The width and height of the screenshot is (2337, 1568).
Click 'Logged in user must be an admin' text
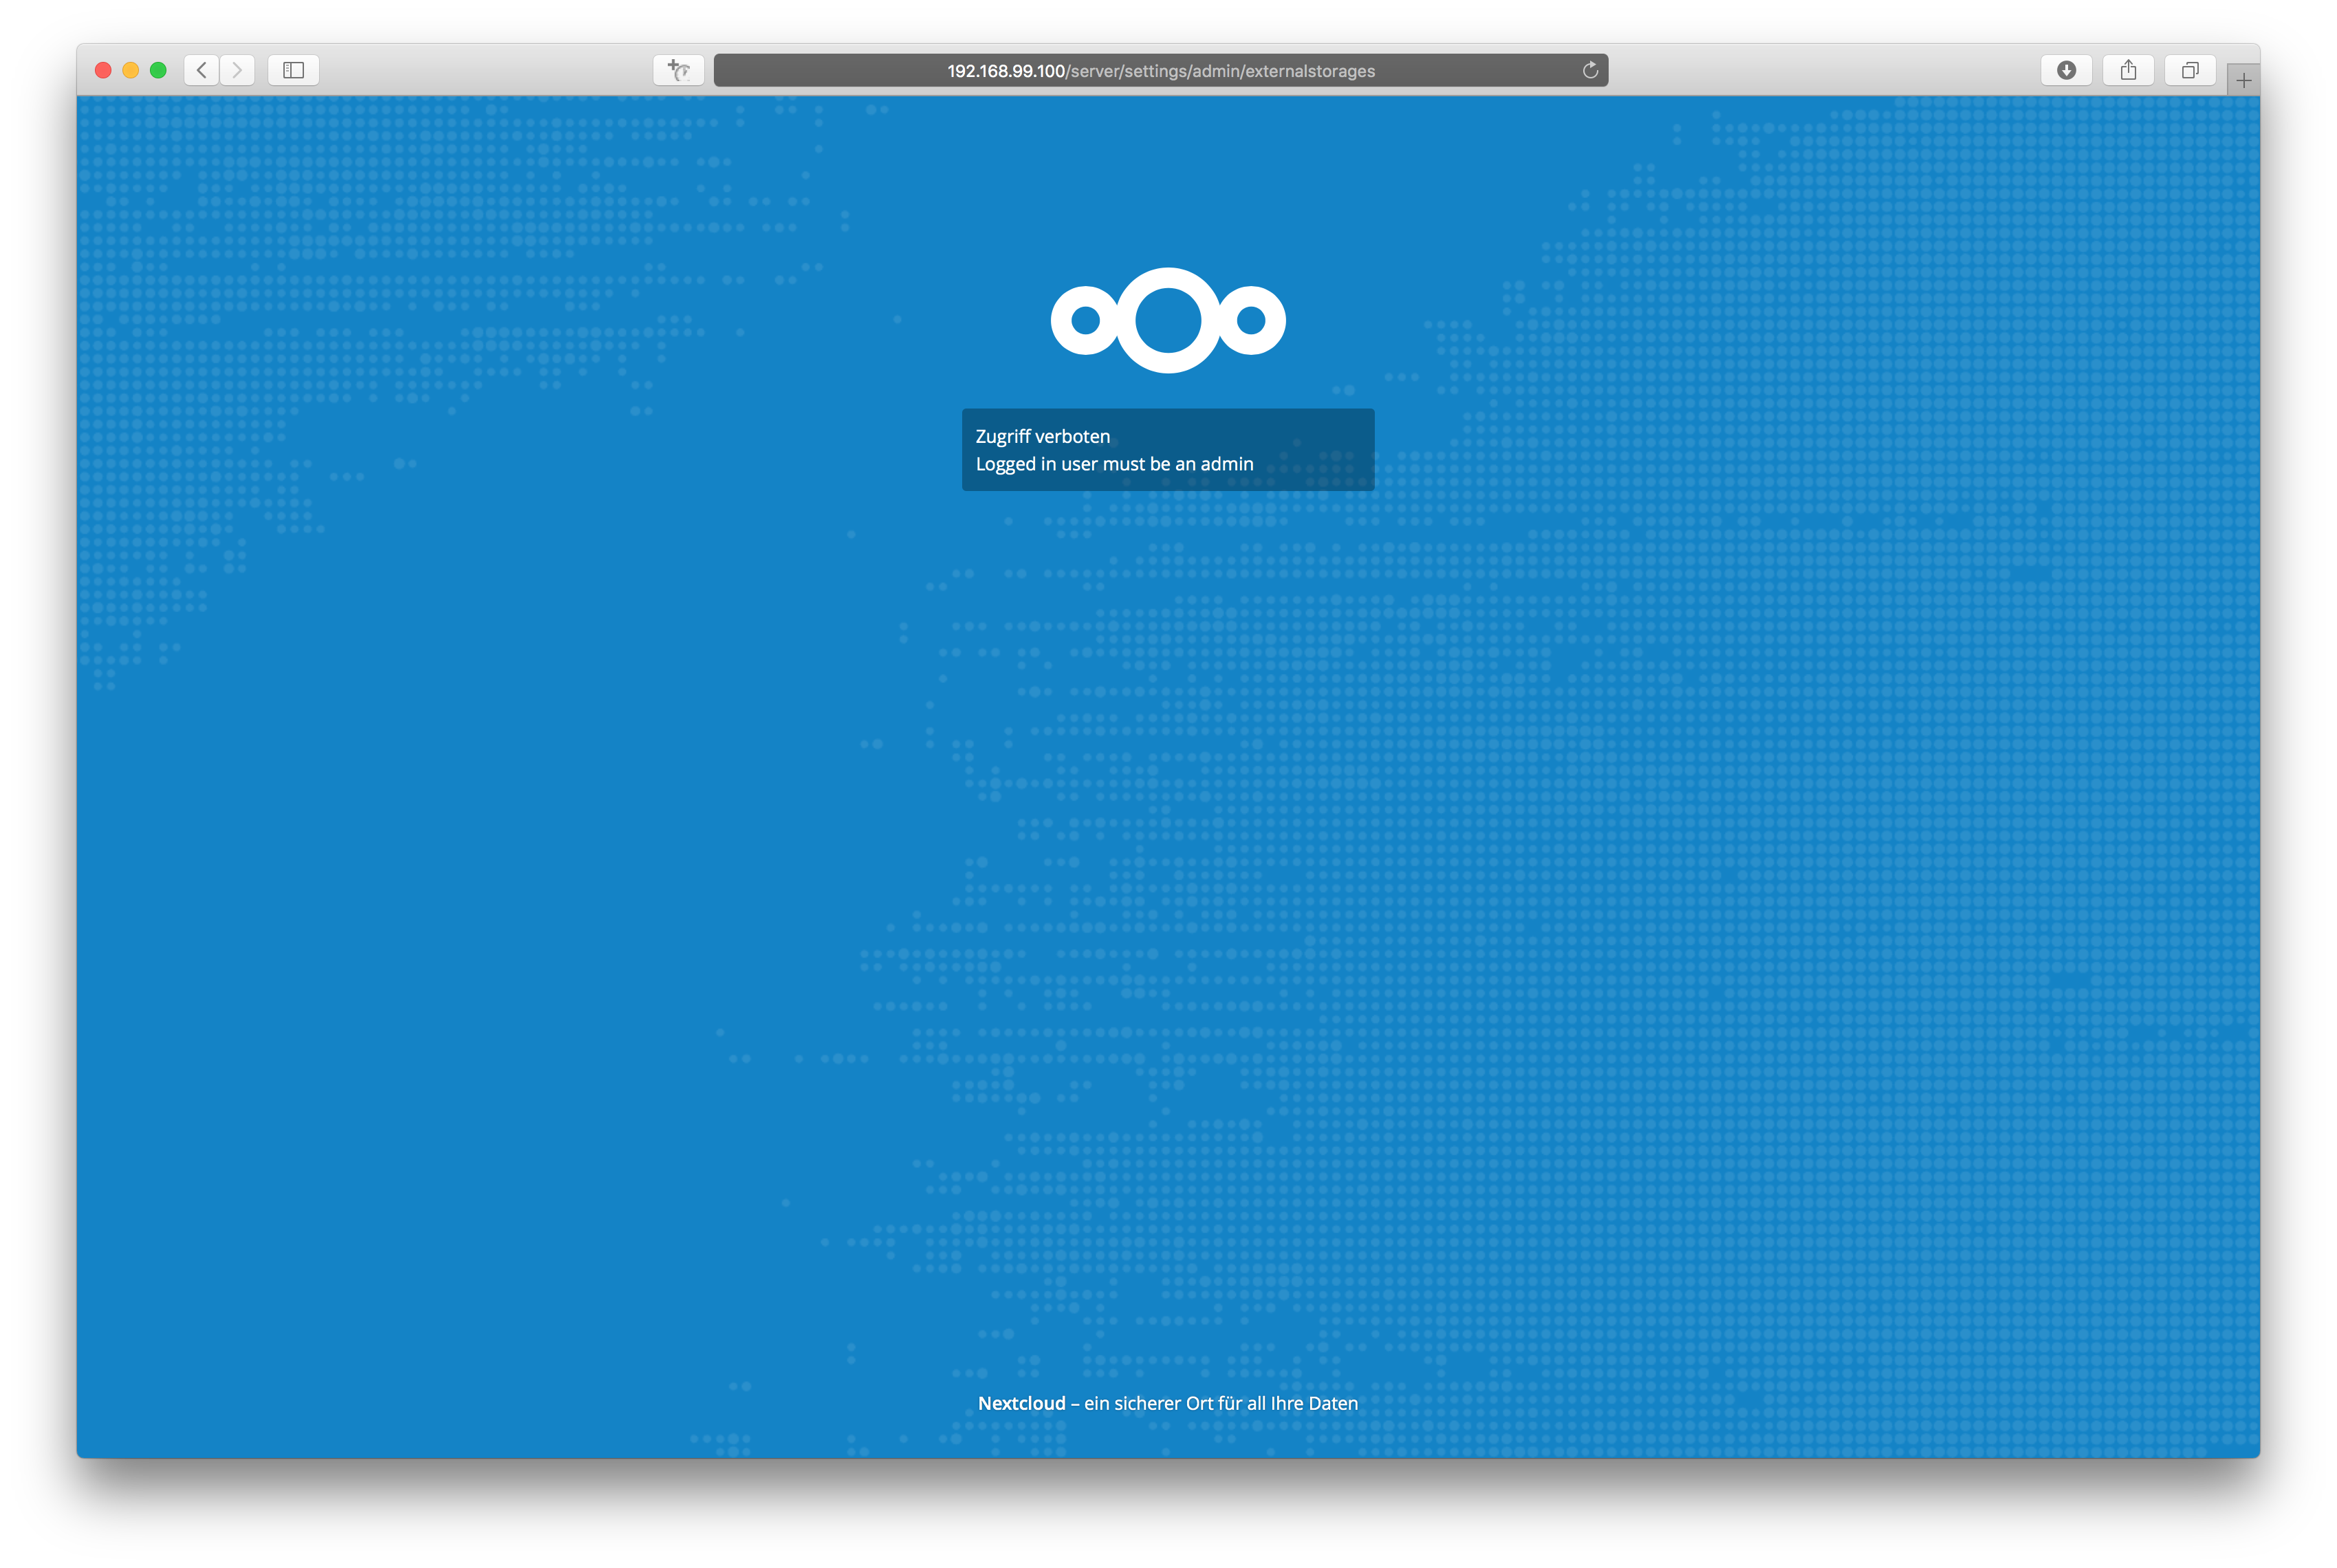coord(1114,464)
